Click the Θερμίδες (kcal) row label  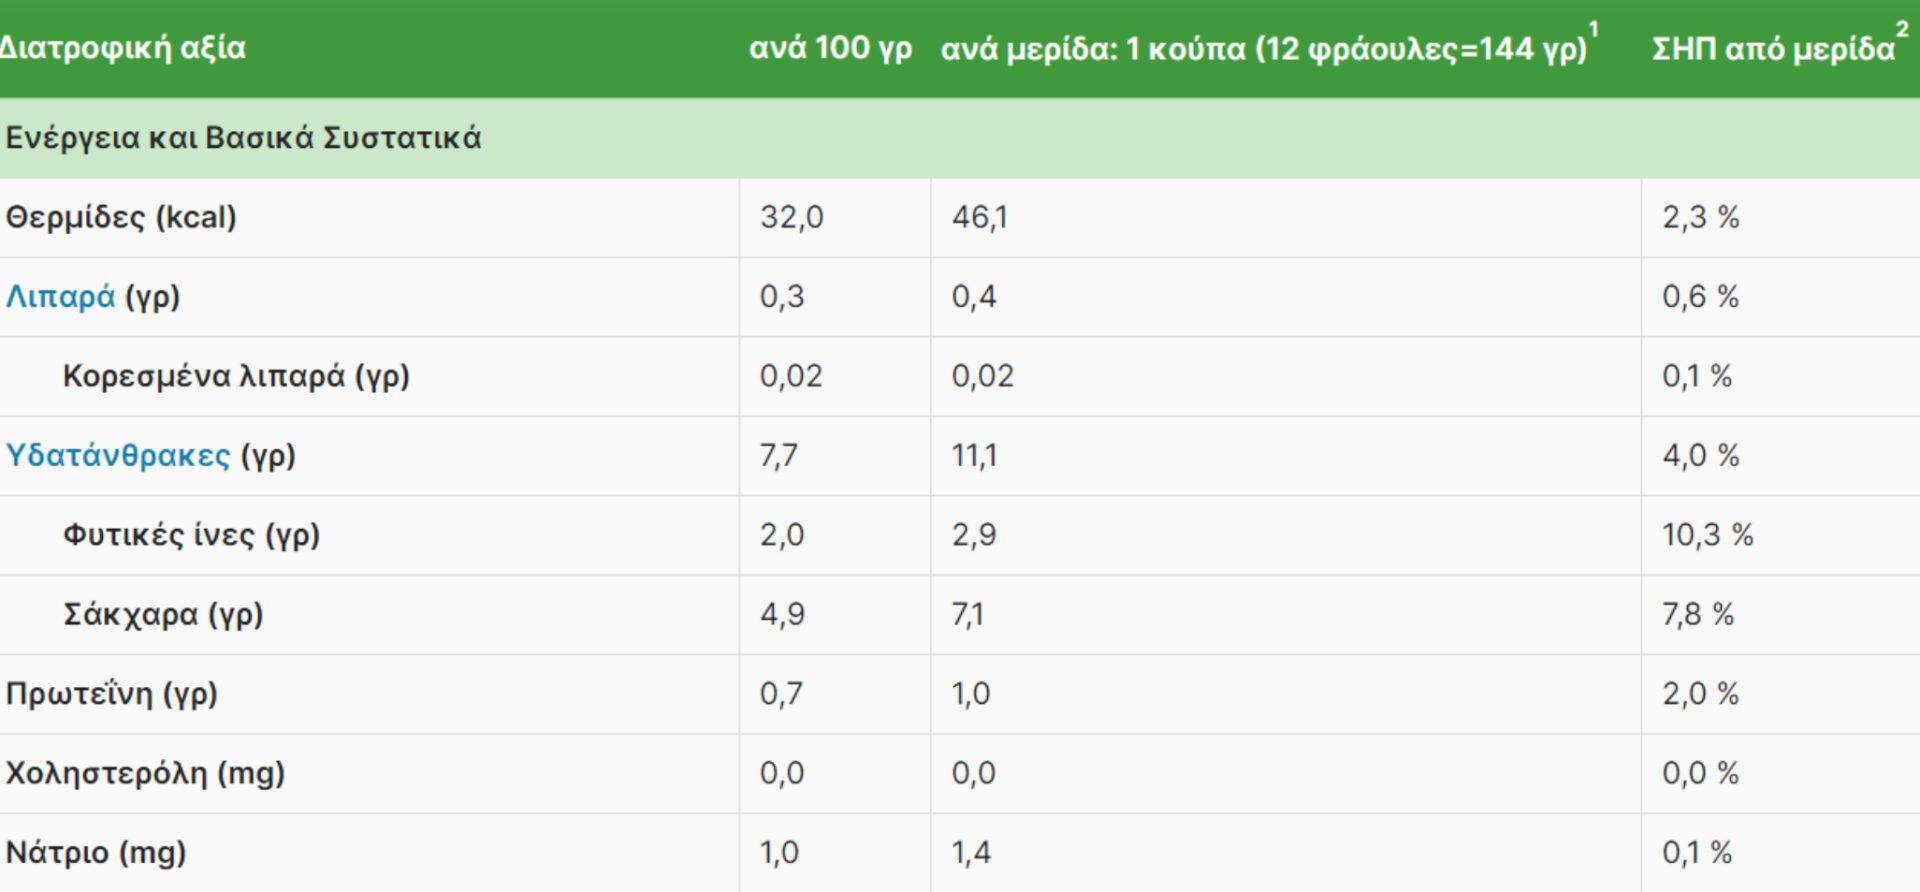pos(121,218)
